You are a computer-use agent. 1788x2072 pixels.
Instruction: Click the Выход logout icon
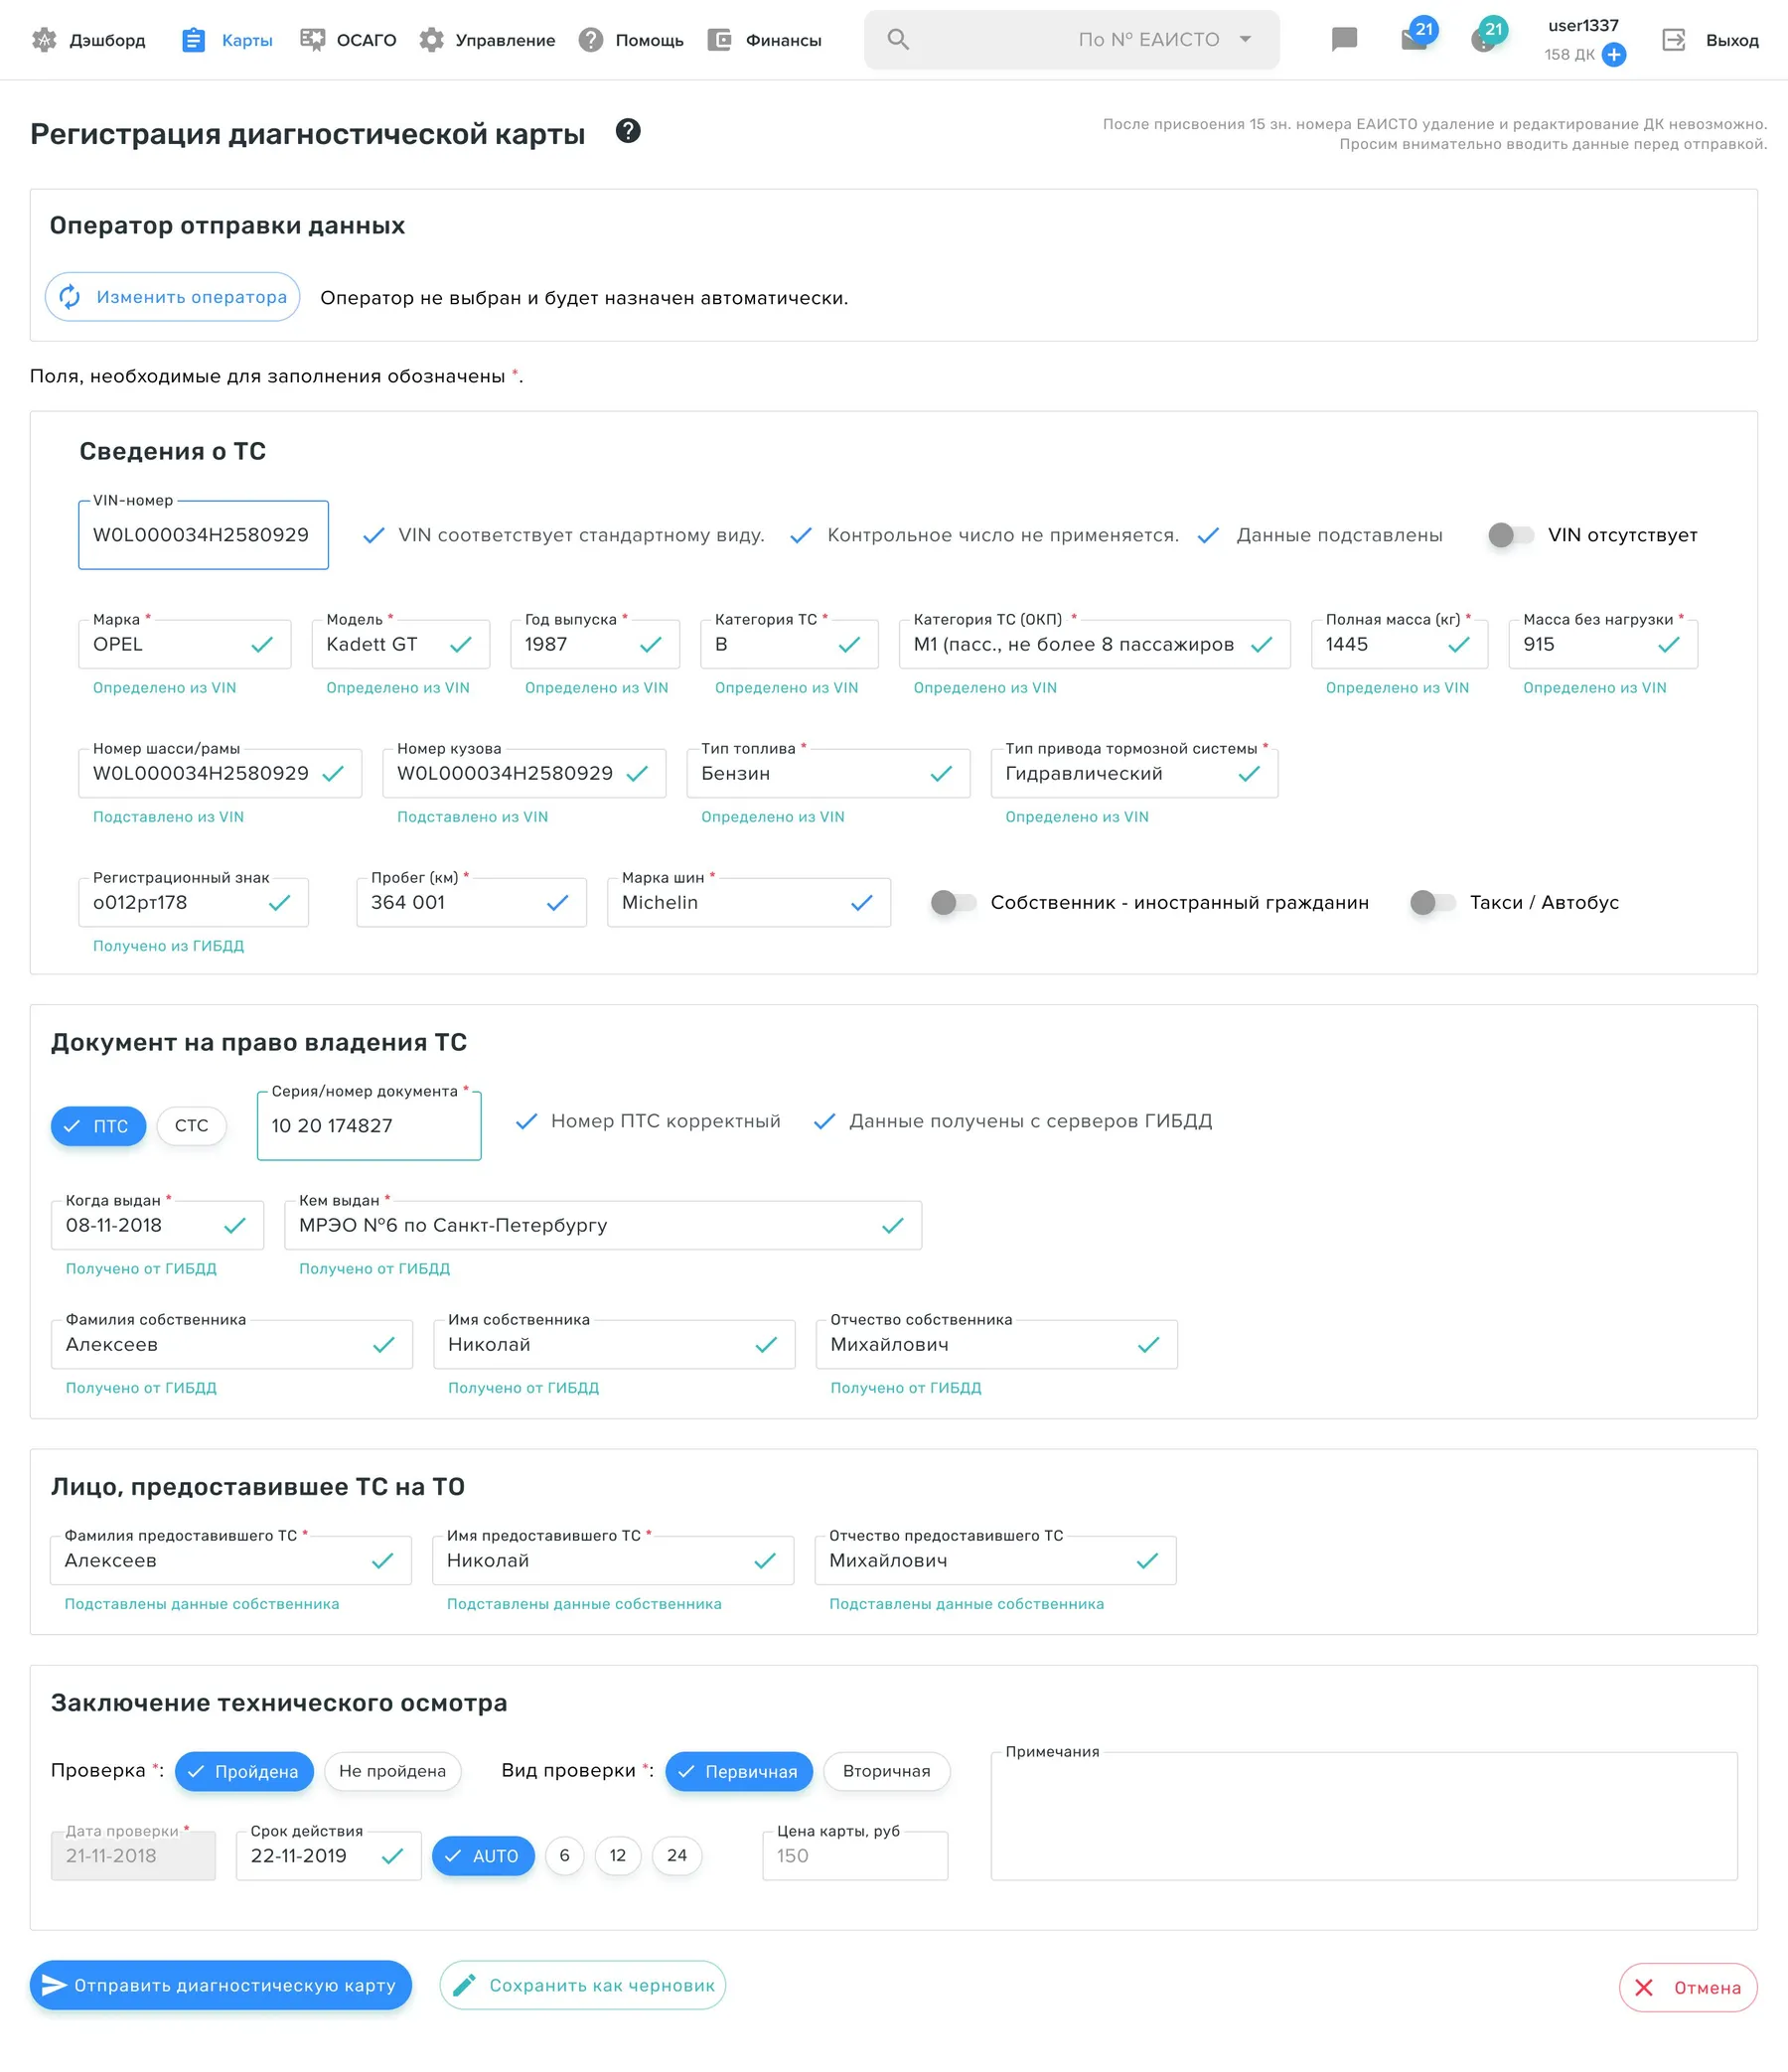(1673, 40)
